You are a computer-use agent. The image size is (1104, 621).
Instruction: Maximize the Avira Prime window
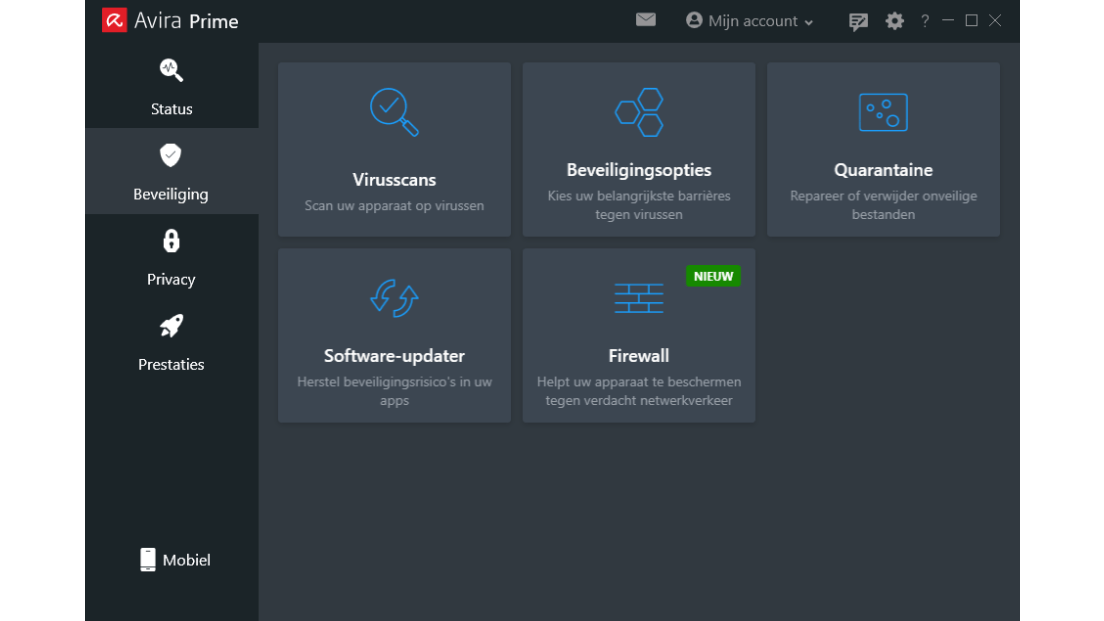coord(972,20)
